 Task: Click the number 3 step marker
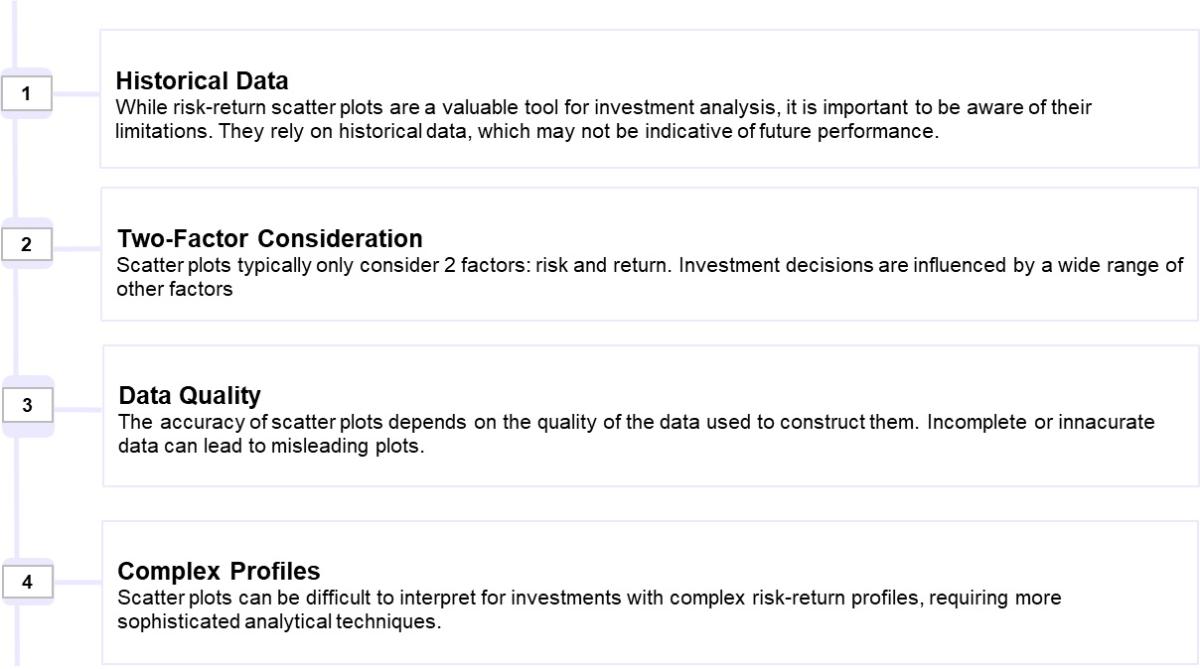point(27,406)
